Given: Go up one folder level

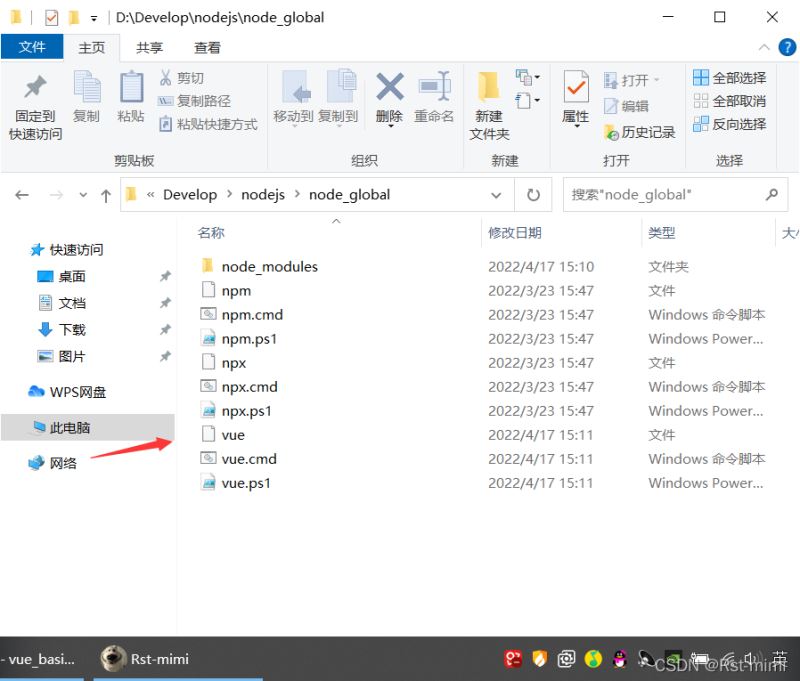Looking at the screenshot, I should [x=105, y=195].
